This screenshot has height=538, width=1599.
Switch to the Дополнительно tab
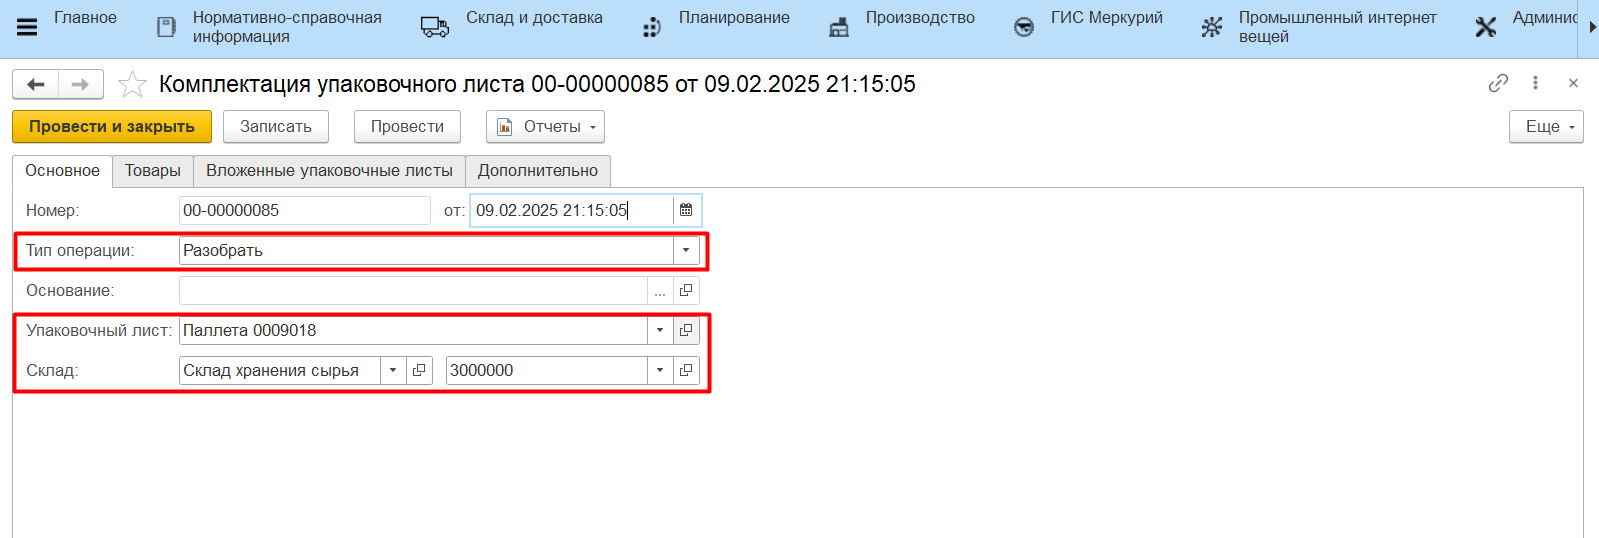pyautogui.click(x=538, y=171)
